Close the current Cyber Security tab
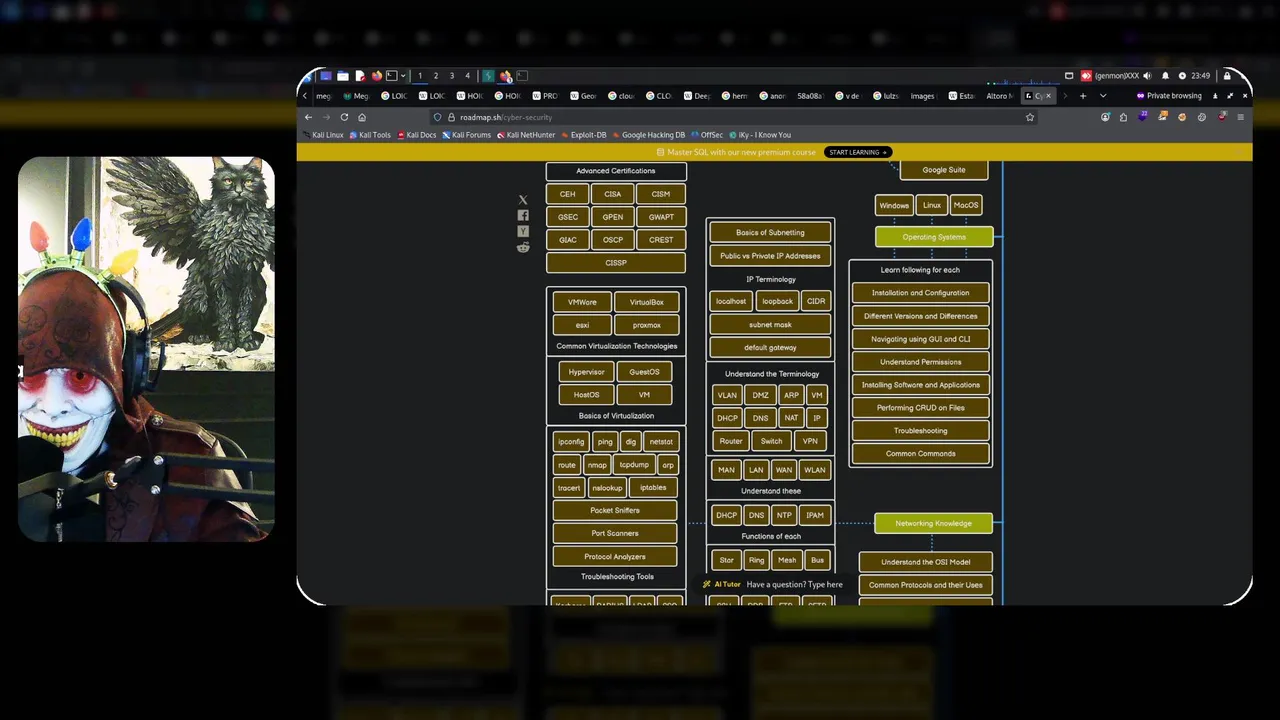Screen dimensions: 1280x720 1048,96
